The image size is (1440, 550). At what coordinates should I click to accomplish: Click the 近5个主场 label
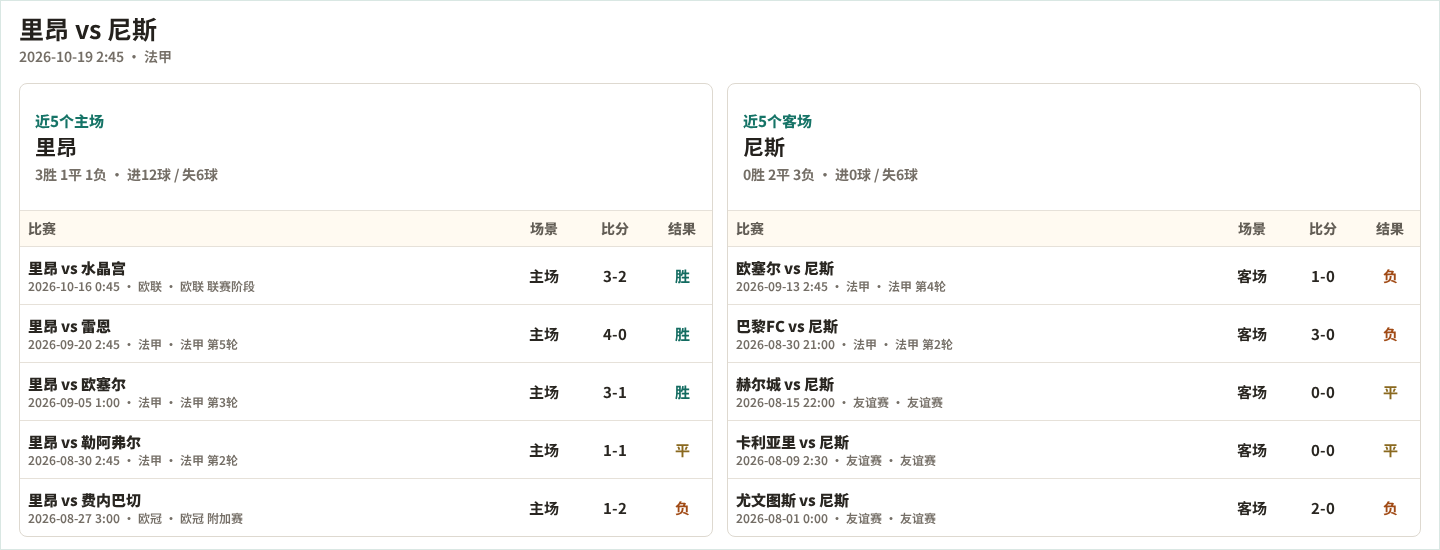69,121
